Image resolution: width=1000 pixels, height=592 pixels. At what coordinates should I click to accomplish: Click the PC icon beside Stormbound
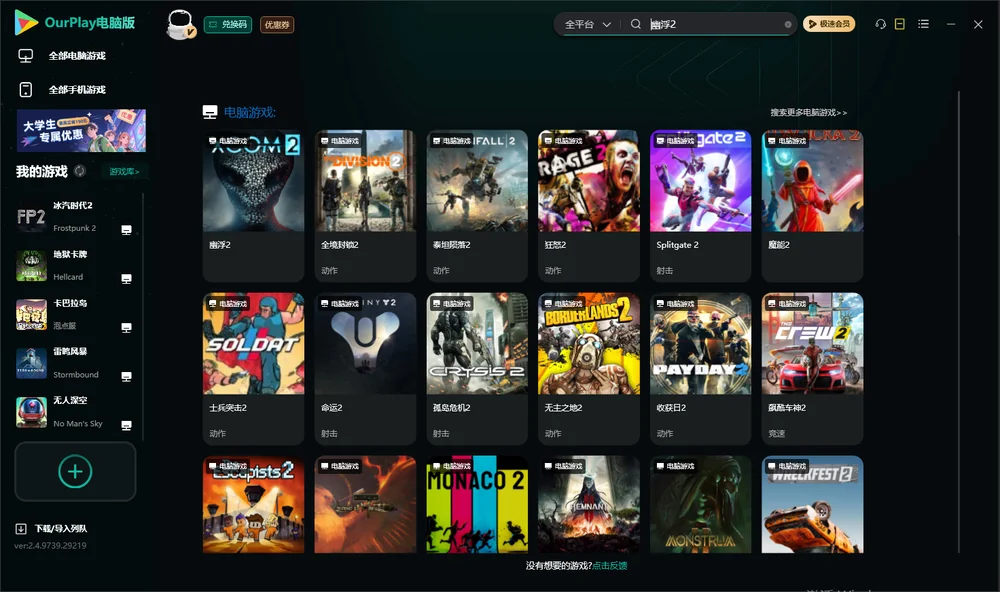126,376
